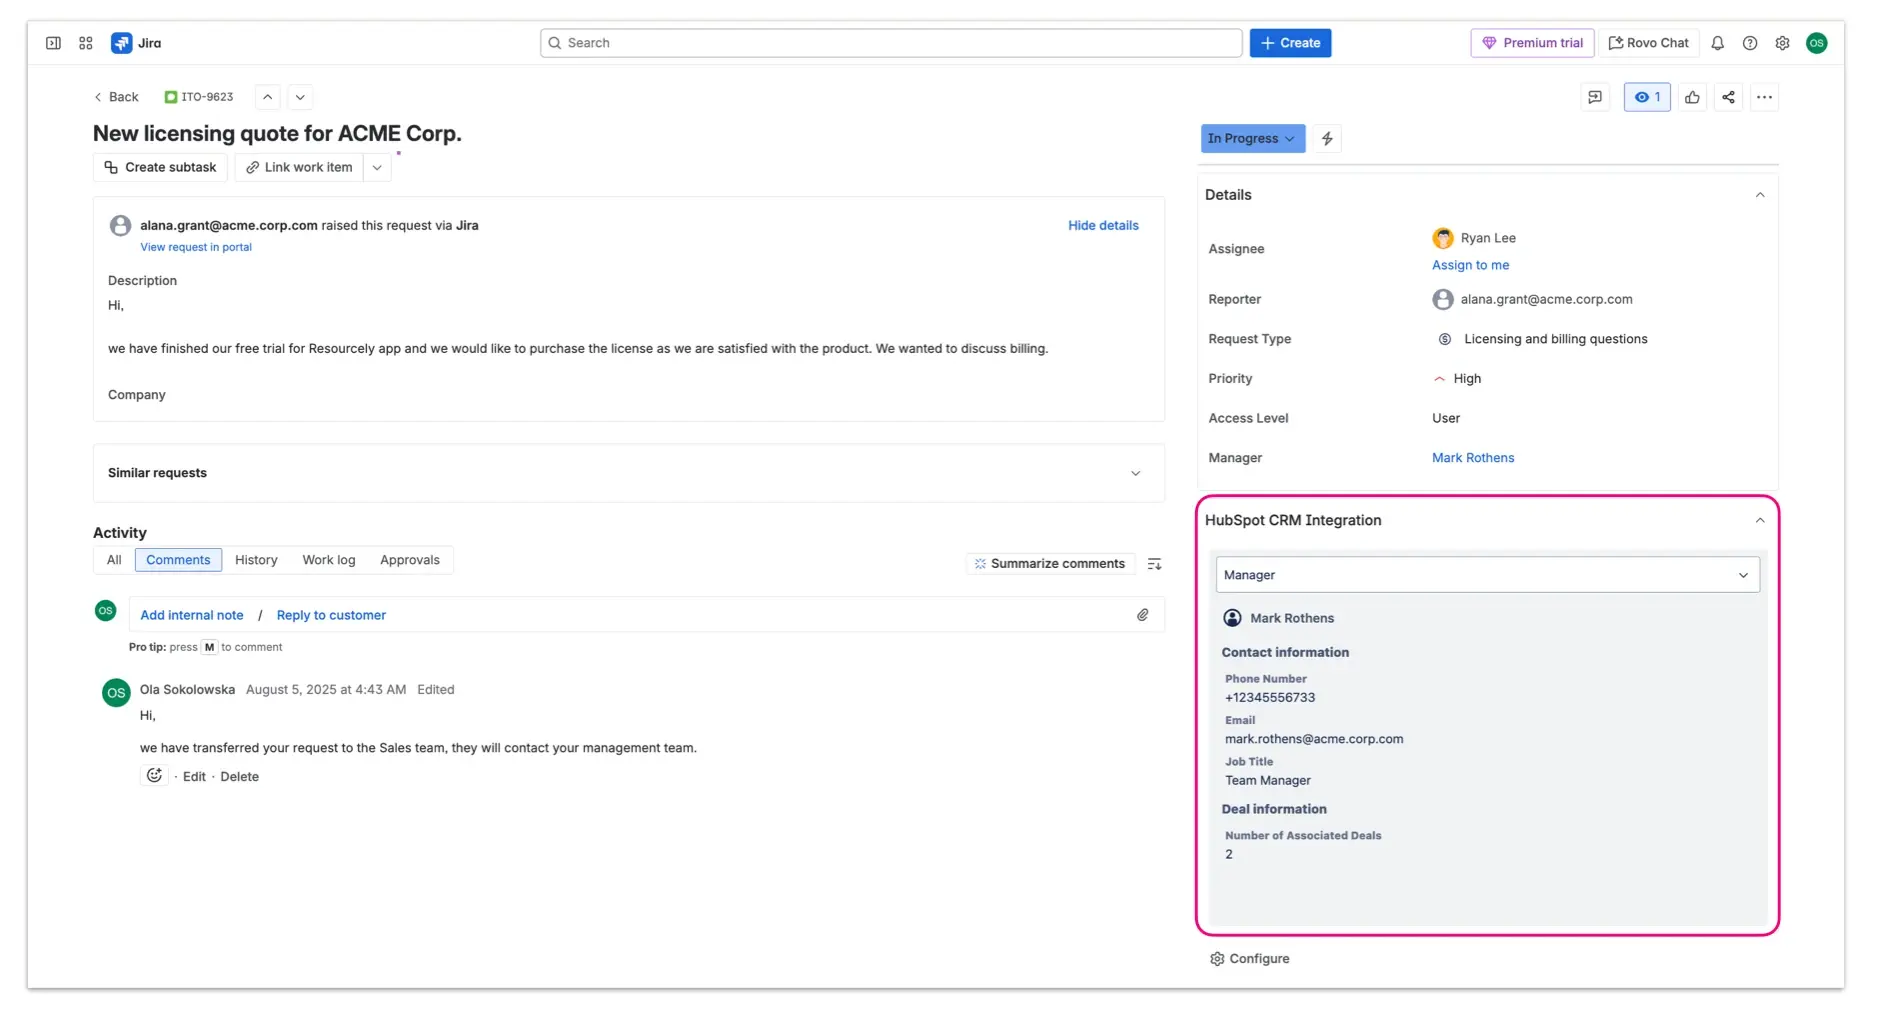The height and width of the screenshot is (1010, 1886).
Task: Open the Work log tab
Action: click(x=328, y=560)
